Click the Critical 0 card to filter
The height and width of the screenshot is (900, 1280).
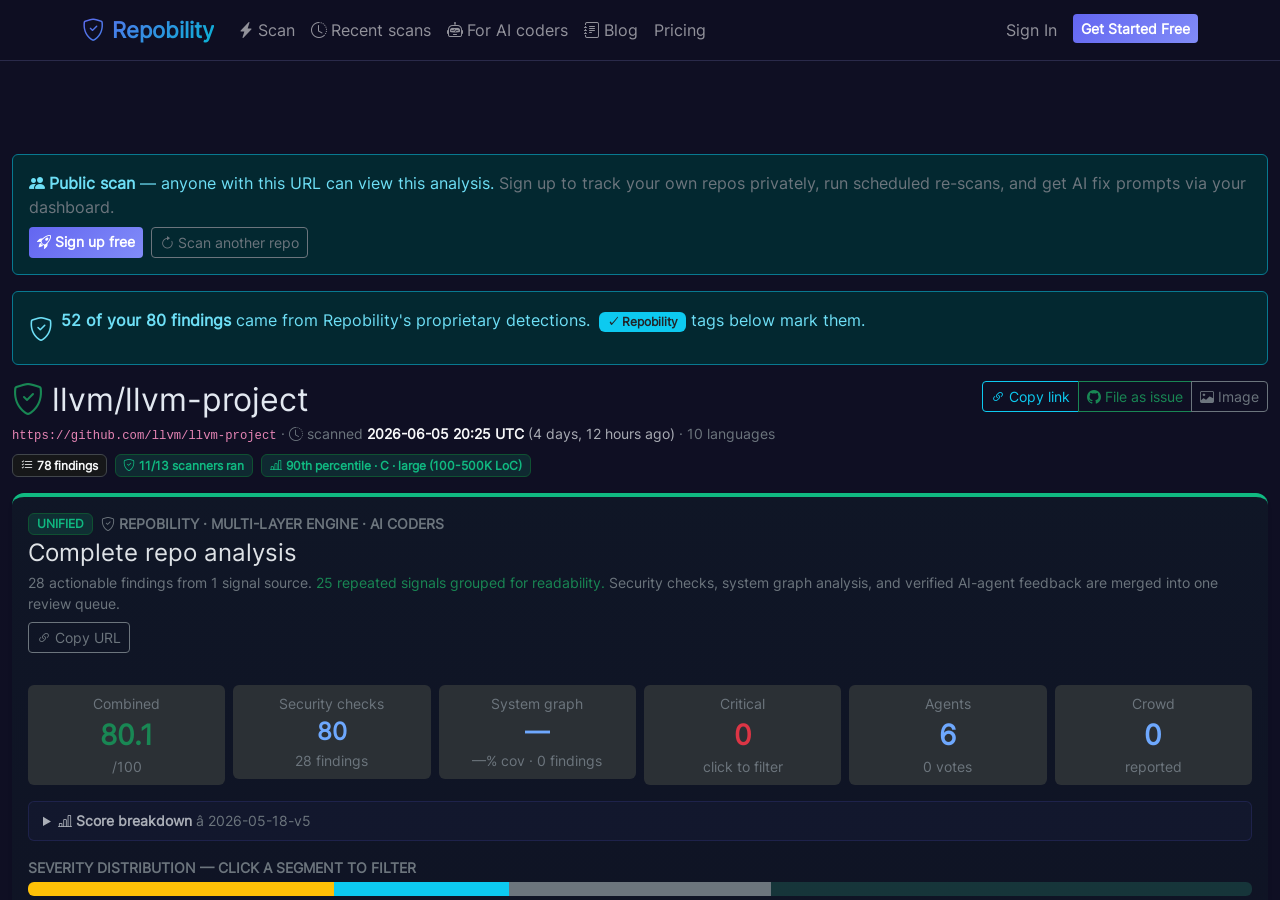(743, 735)
